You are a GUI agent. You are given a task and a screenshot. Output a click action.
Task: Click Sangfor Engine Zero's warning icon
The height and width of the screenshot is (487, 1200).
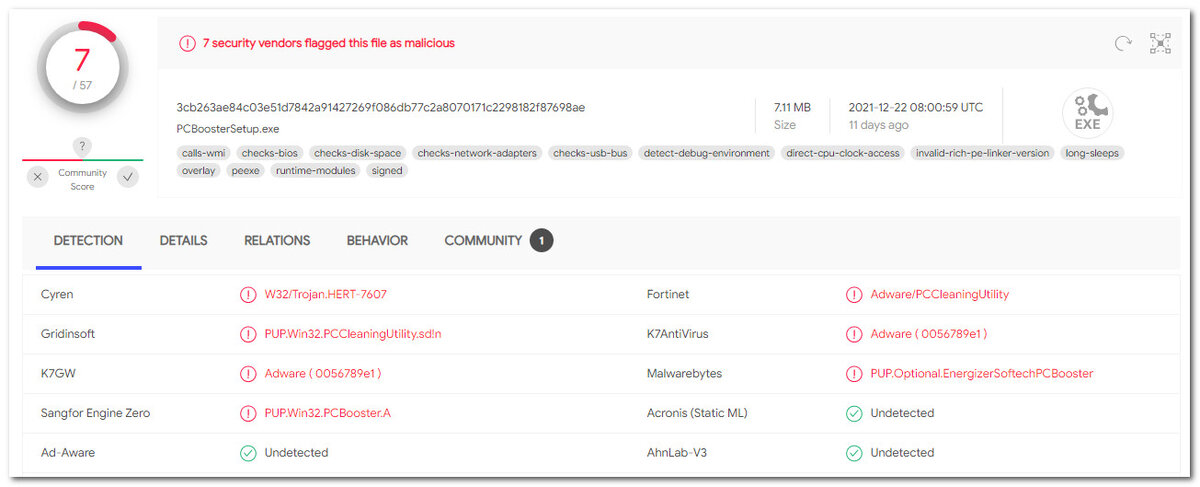coord(248,413)
